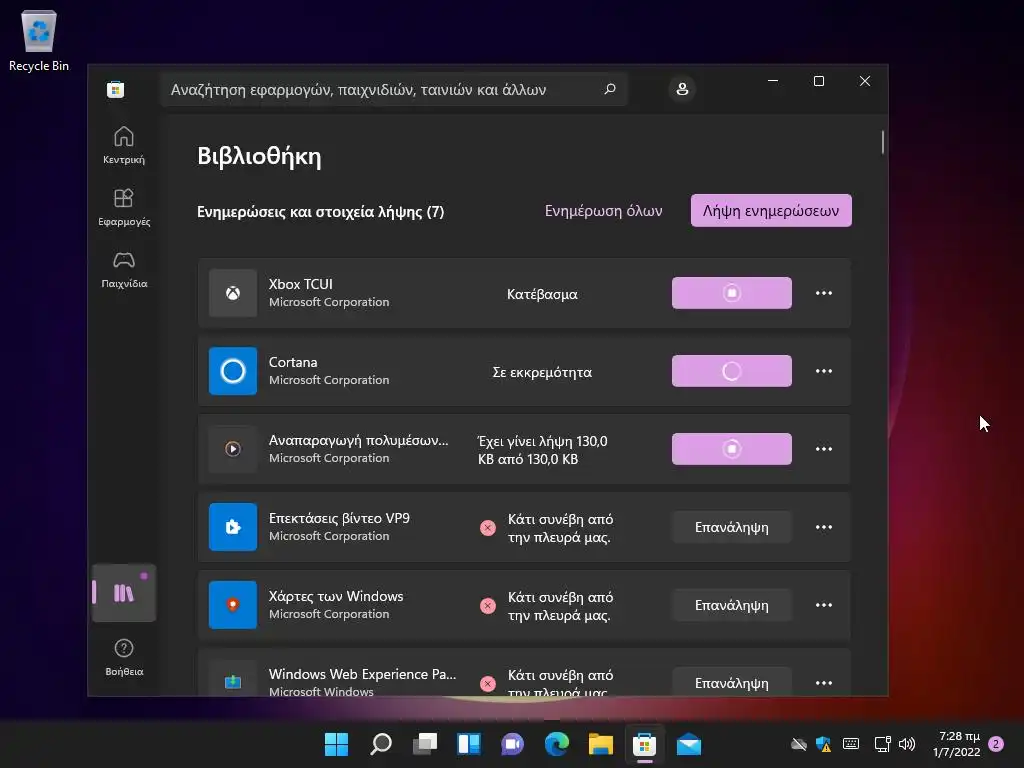Stop the Xbox TCUI download
Screen dimensions: 1024x768
tap(731, 293)
